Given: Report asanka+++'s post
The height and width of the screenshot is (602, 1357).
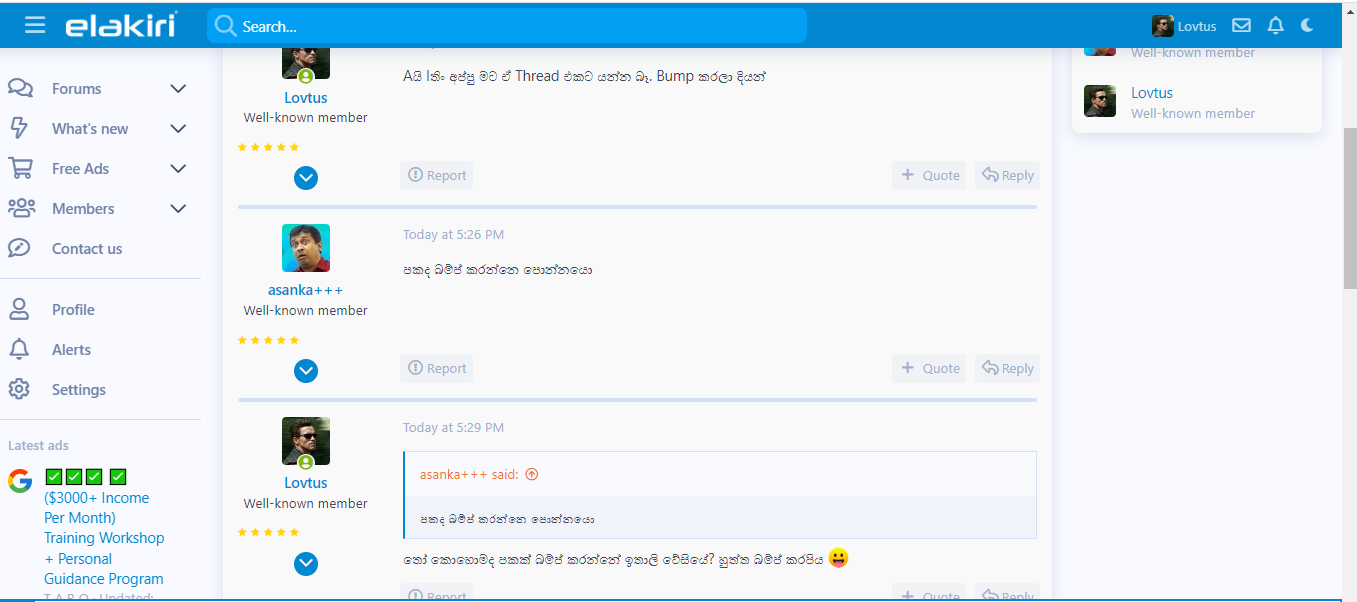Looking at the screenshot, I should [437, 368].
